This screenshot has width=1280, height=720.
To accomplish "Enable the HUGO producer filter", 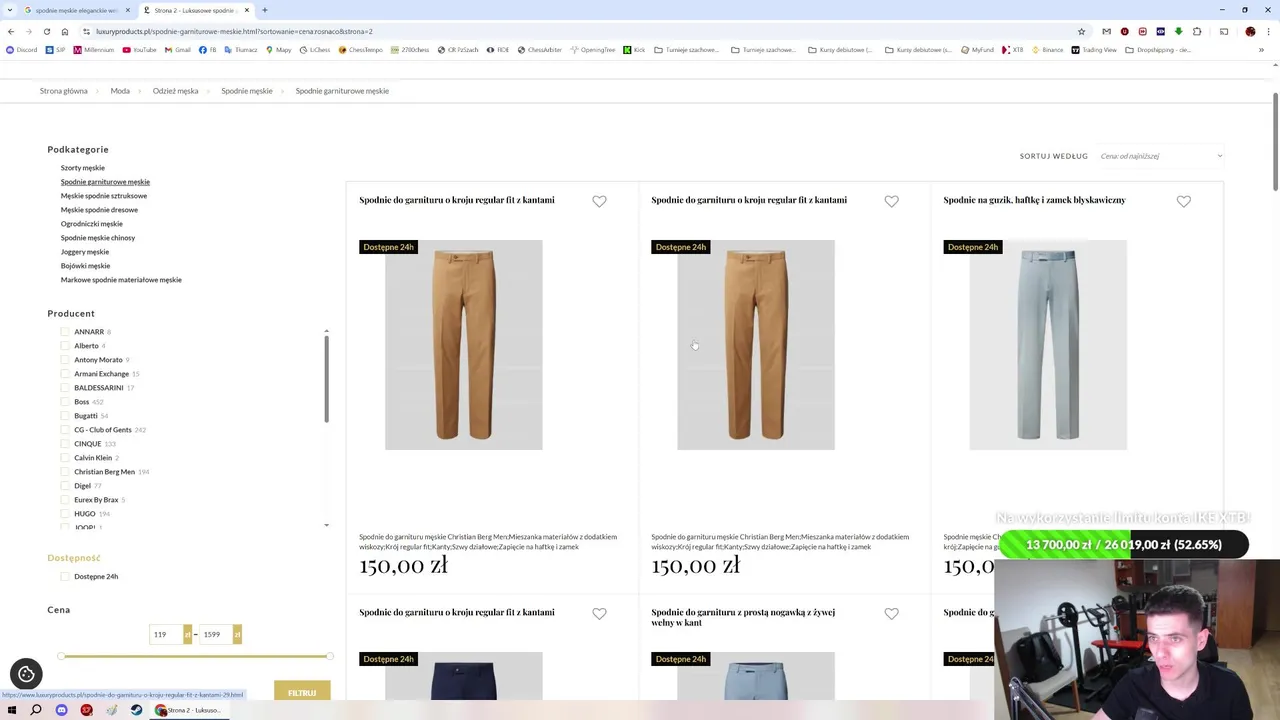I will (x=65, y=514).
